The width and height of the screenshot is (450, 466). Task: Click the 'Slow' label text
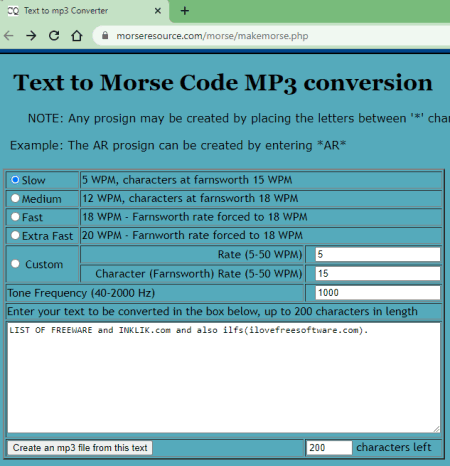(x=33, y=180)
